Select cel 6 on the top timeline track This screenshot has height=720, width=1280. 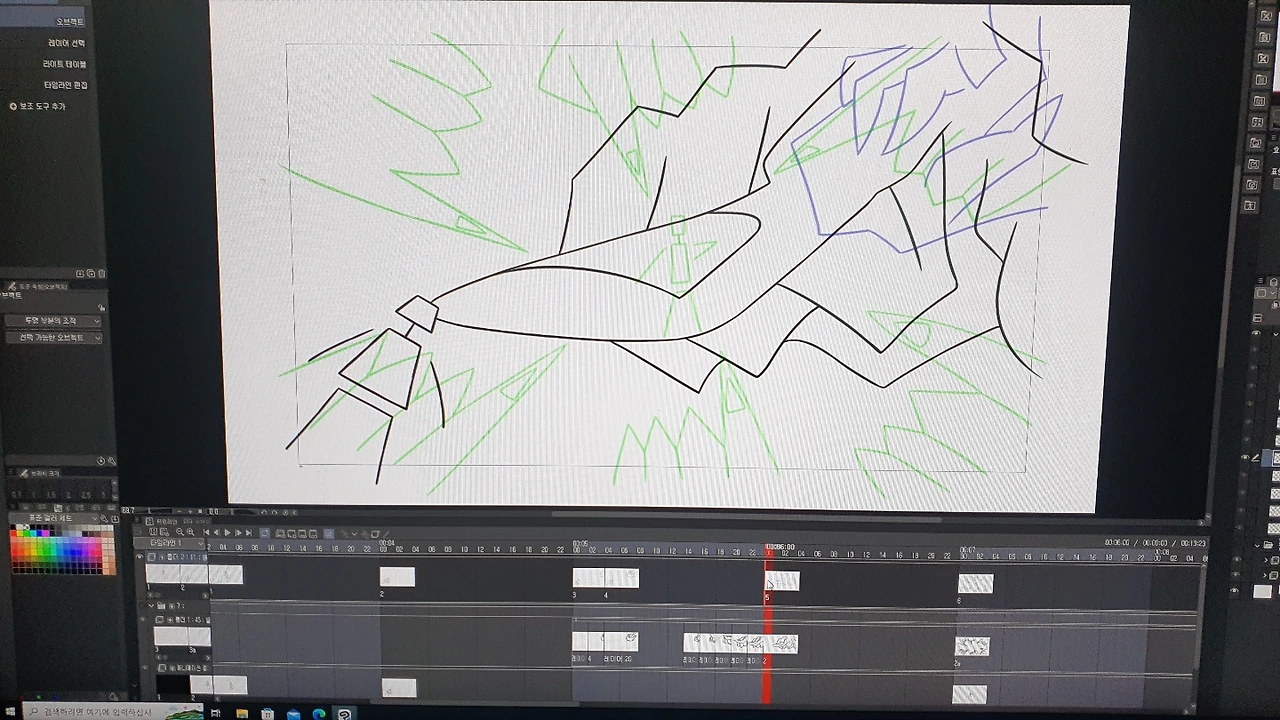[976, 583]
